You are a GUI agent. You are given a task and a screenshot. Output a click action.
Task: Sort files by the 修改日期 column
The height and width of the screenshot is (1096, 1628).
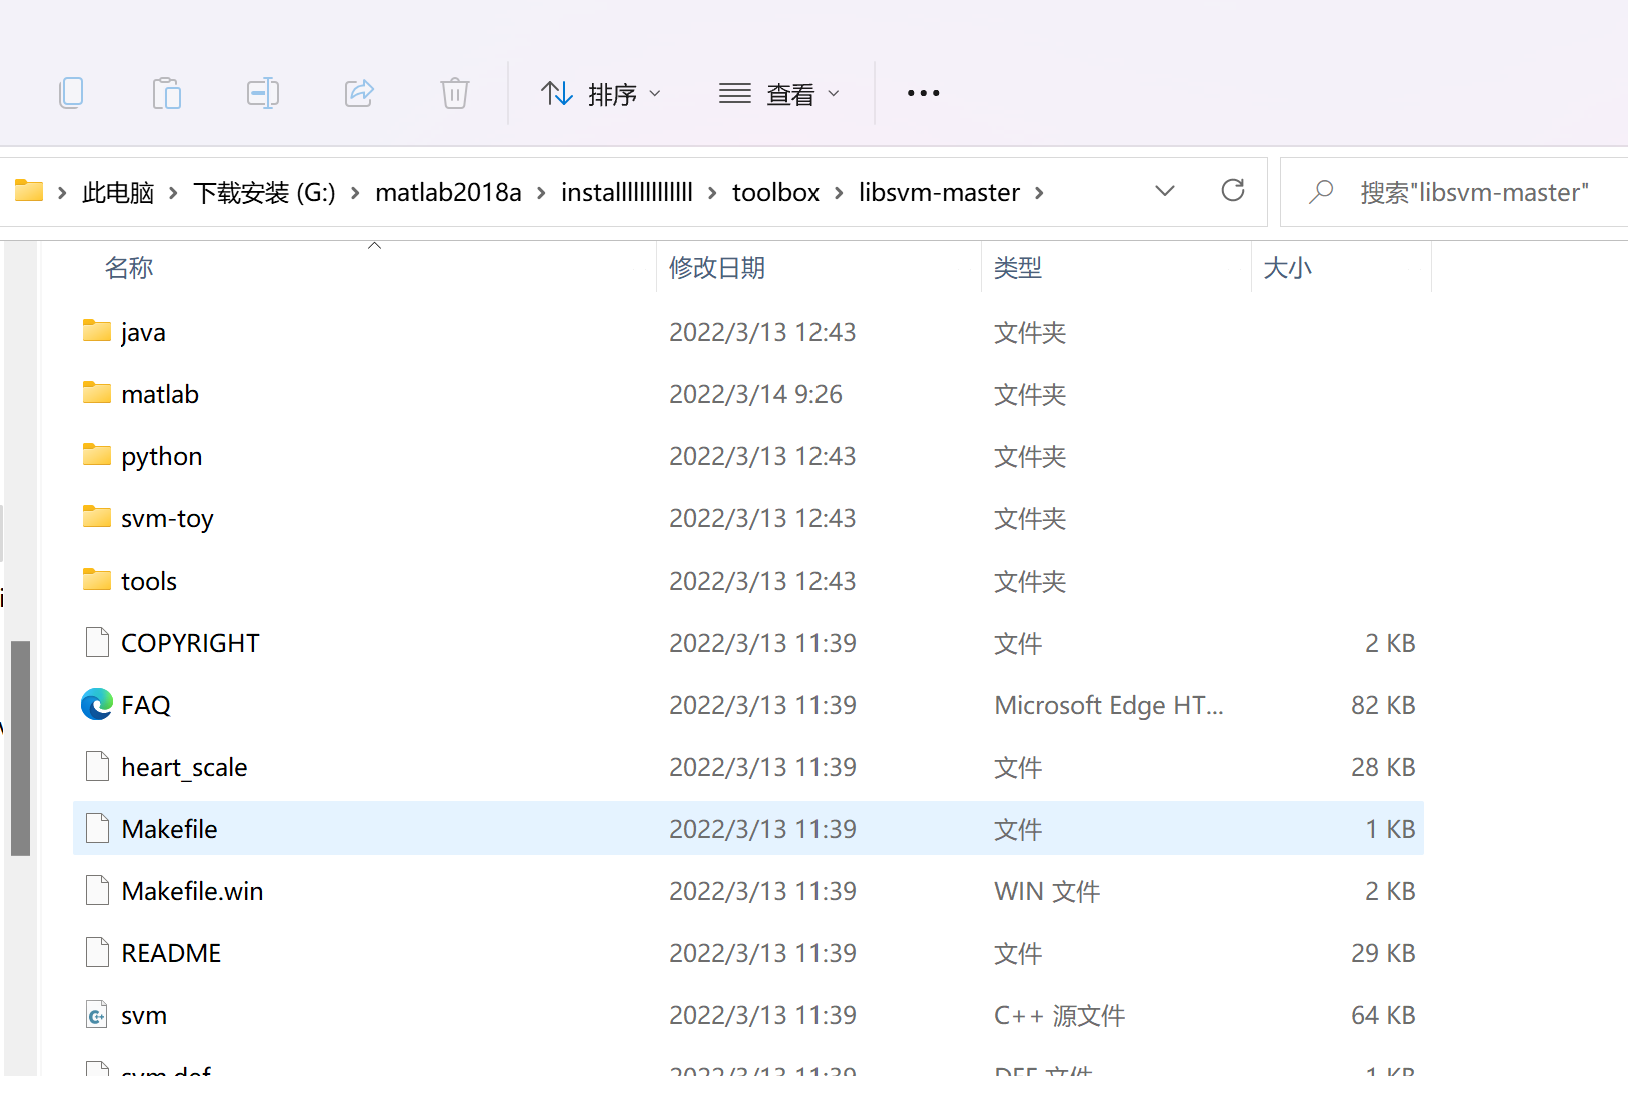[716, 267]
